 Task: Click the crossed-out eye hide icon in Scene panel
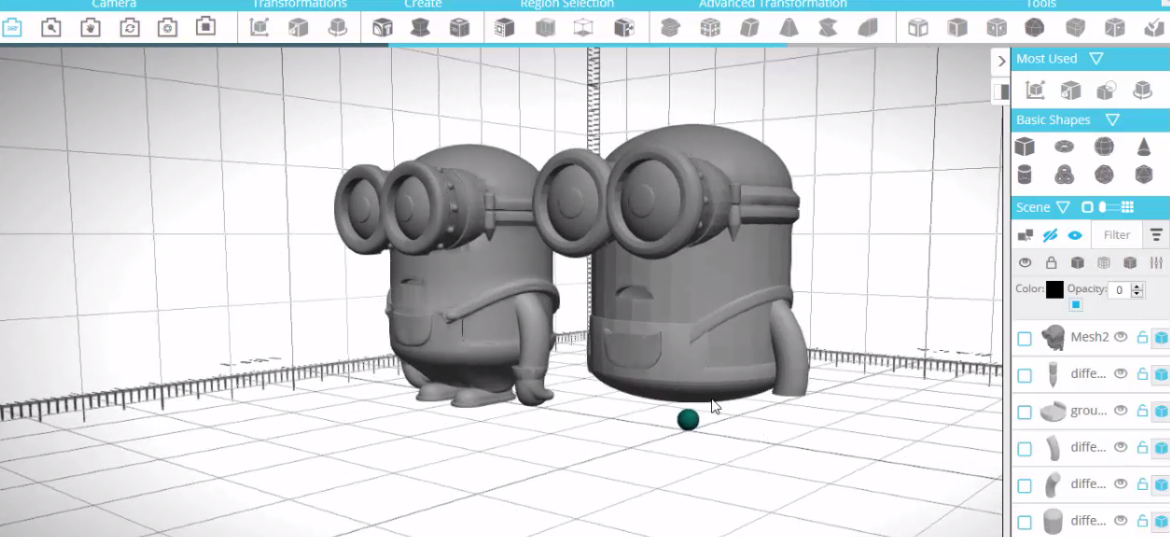1050,235
